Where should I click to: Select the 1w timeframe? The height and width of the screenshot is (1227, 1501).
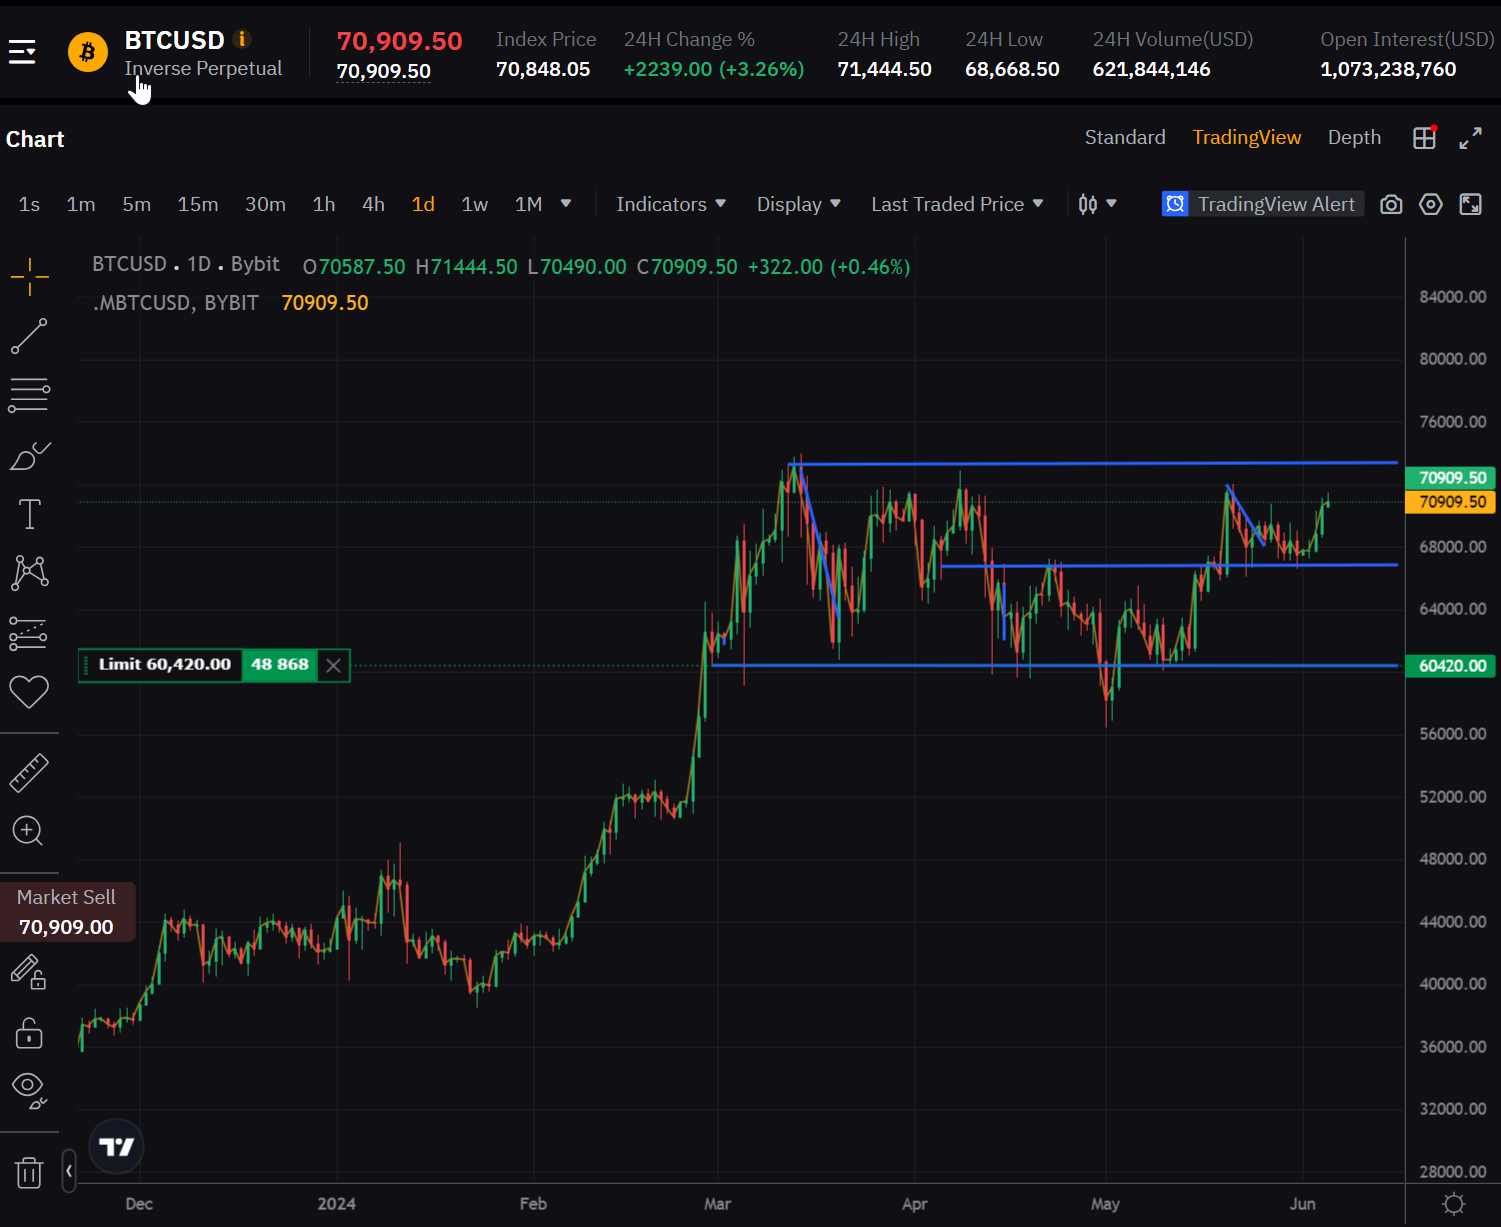click(475, 205)
